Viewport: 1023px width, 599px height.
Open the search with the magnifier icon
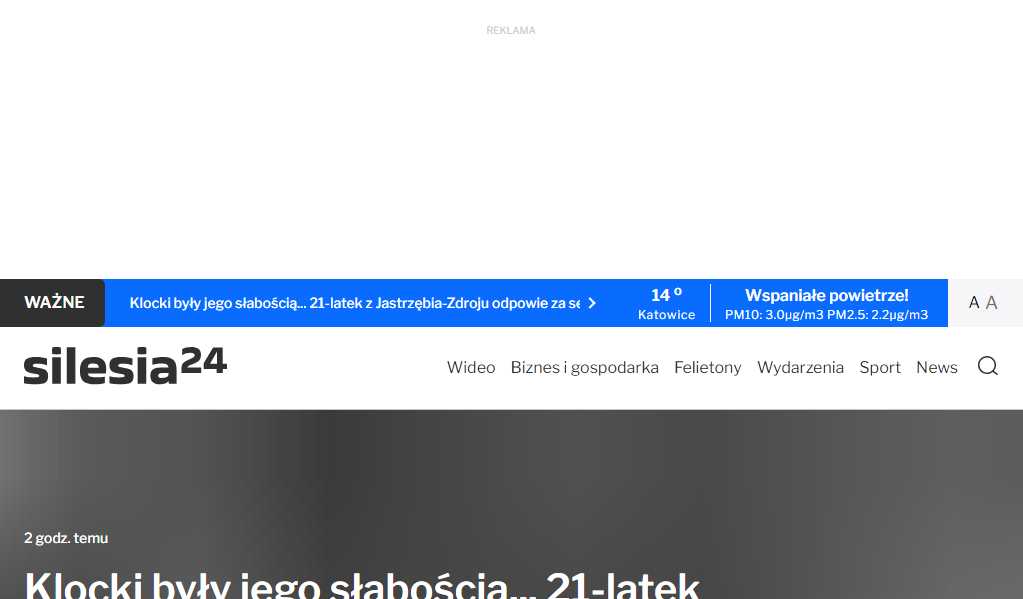(x=988, y=366)
